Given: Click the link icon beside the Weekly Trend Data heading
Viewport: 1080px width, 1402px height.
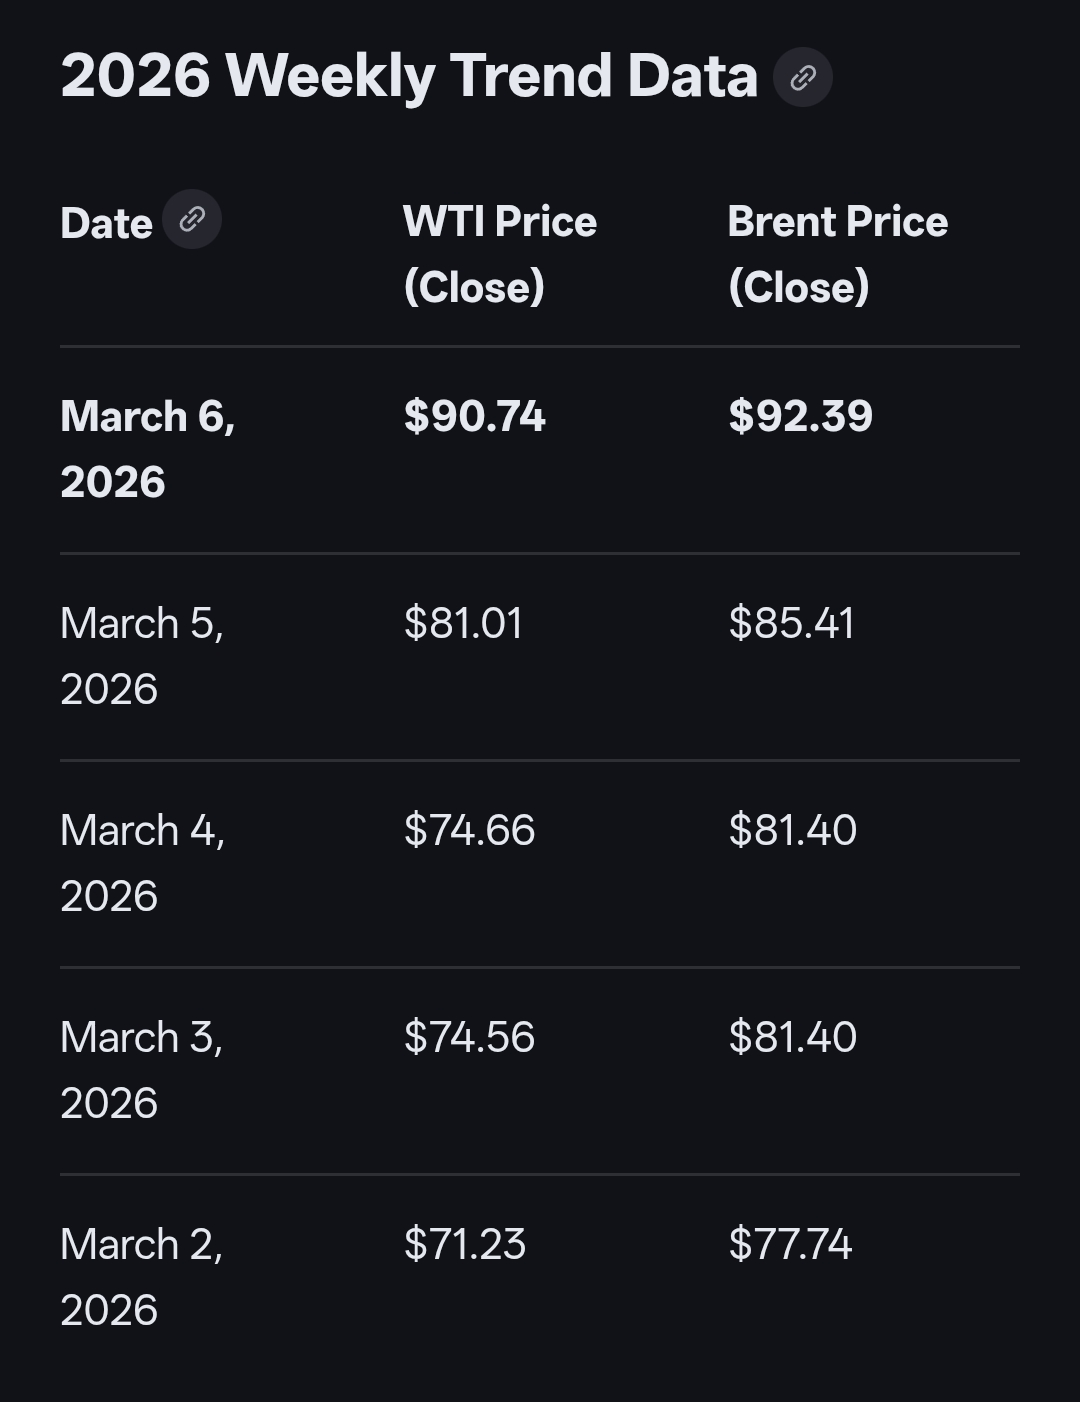Looking at the screenshot, I should click(803, 77).
